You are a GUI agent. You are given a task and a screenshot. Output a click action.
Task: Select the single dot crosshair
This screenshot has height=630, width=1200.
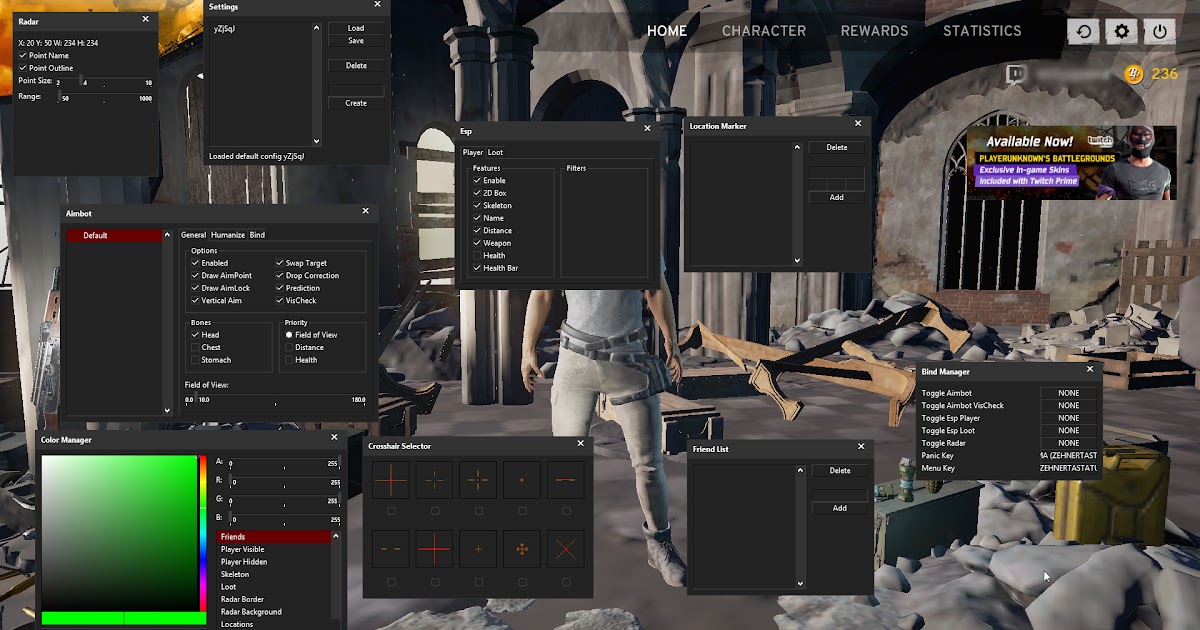(522, 481)
